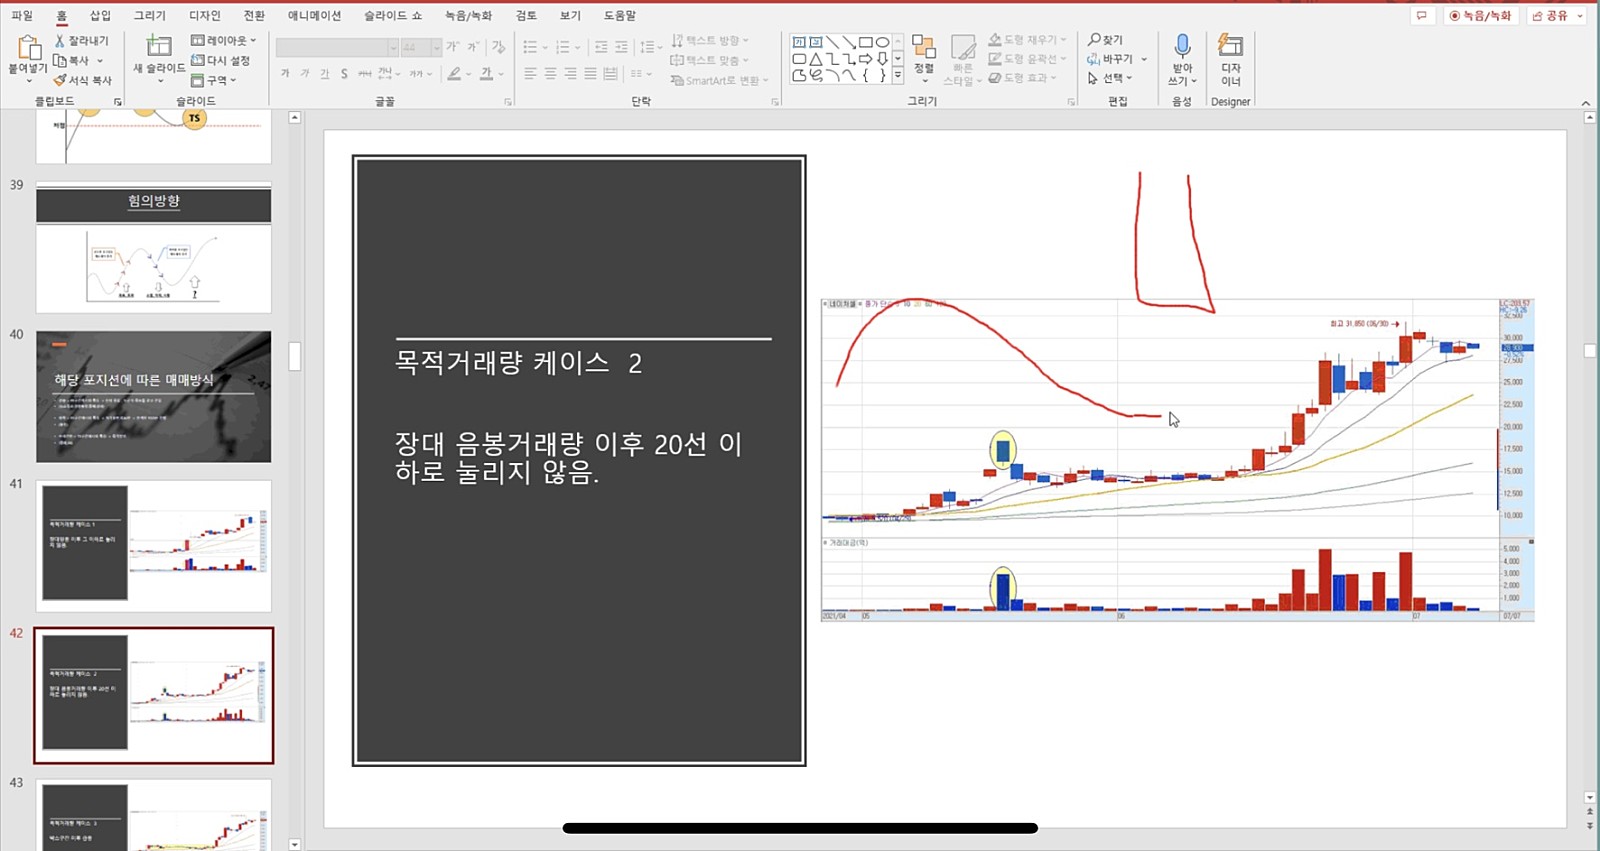Increase list indent level
Screen dimensions: 1600x851
click(621, 47)
